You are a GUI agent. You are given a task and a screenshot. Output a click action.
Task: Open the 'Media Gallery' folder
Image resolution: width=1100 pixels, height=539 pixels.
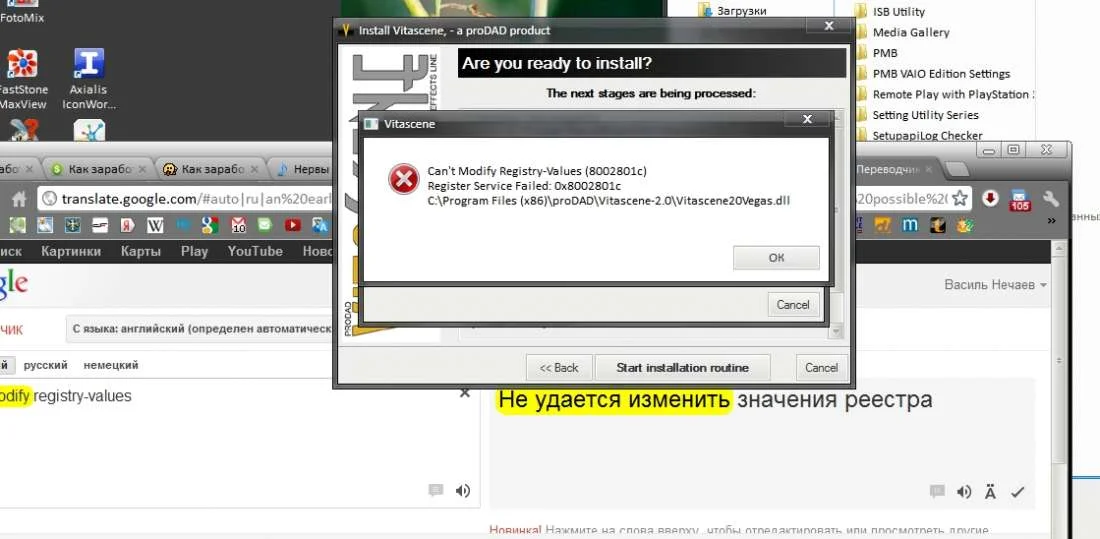click(902, 32)
